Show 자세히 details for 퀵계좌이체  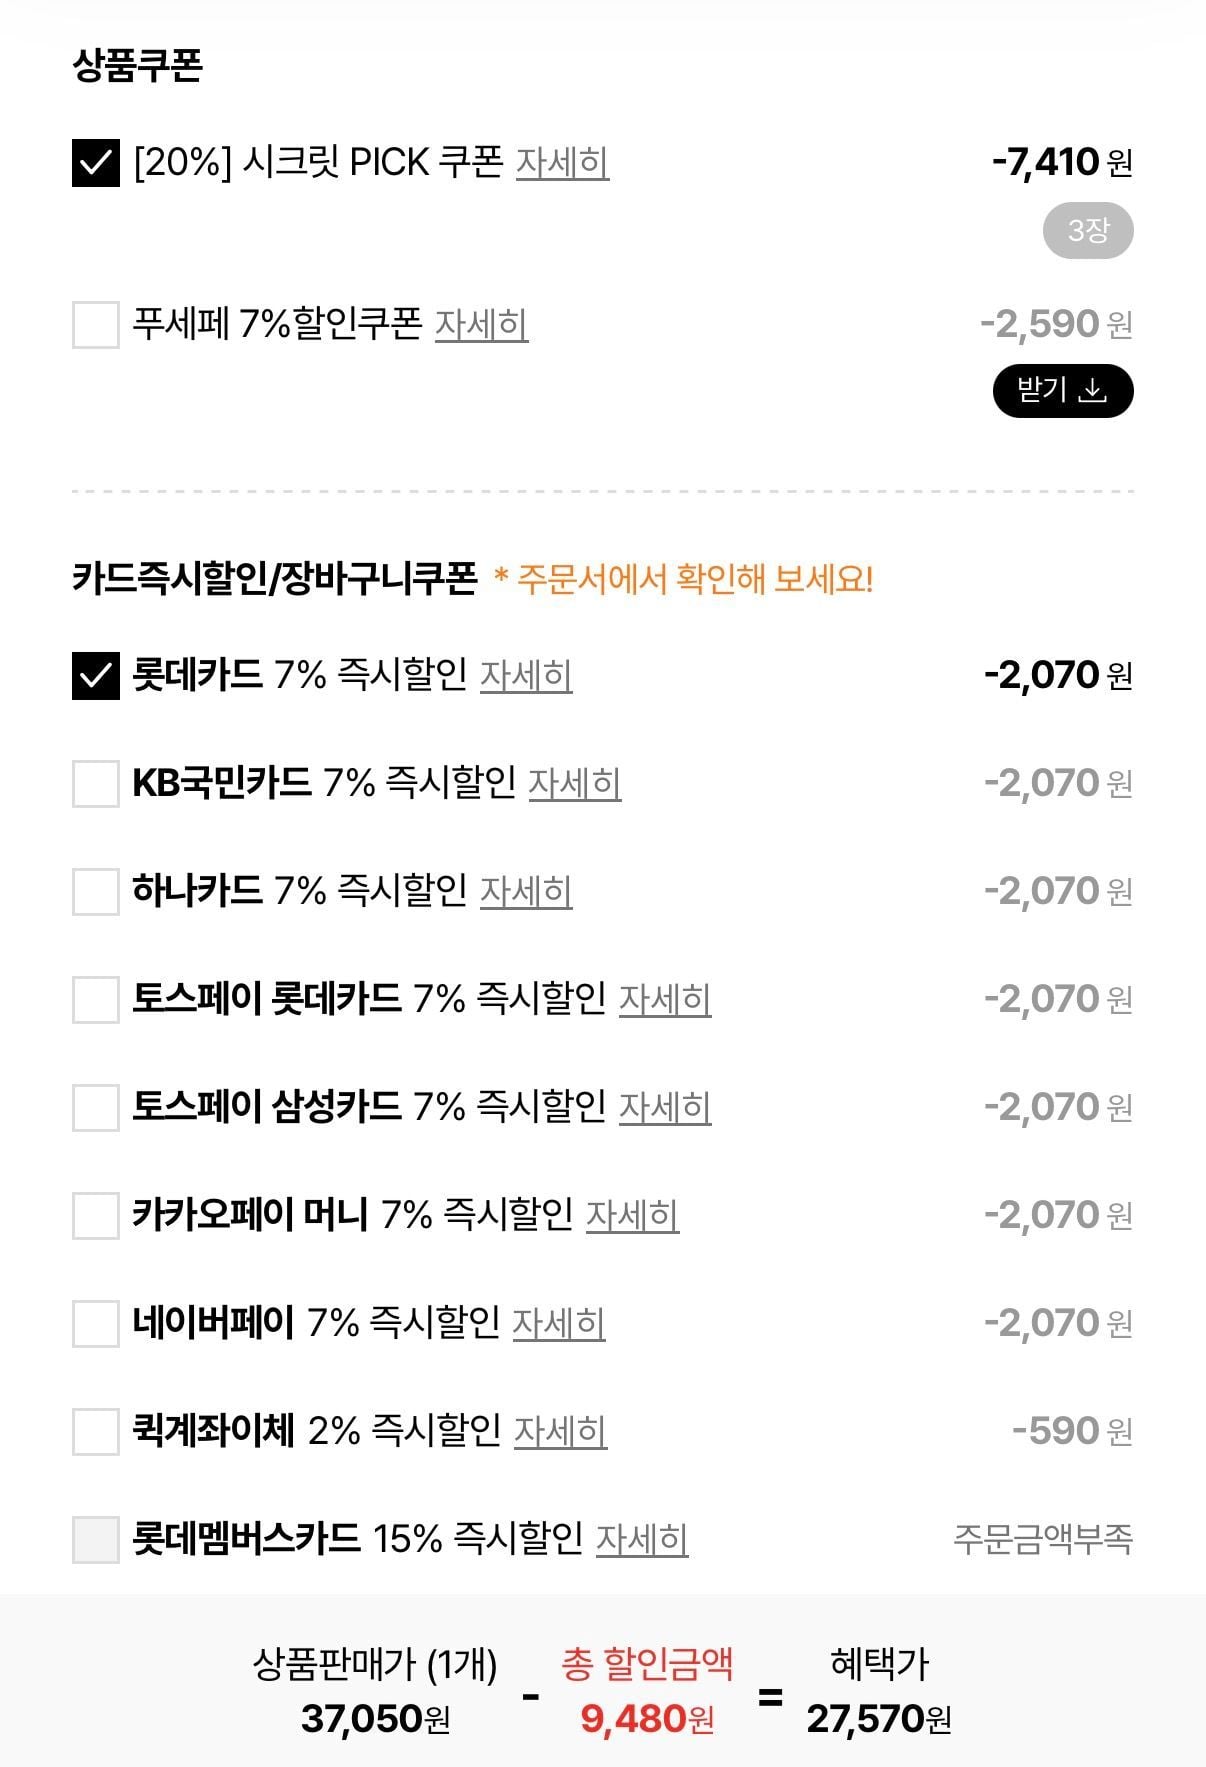tap(560, 1432)
